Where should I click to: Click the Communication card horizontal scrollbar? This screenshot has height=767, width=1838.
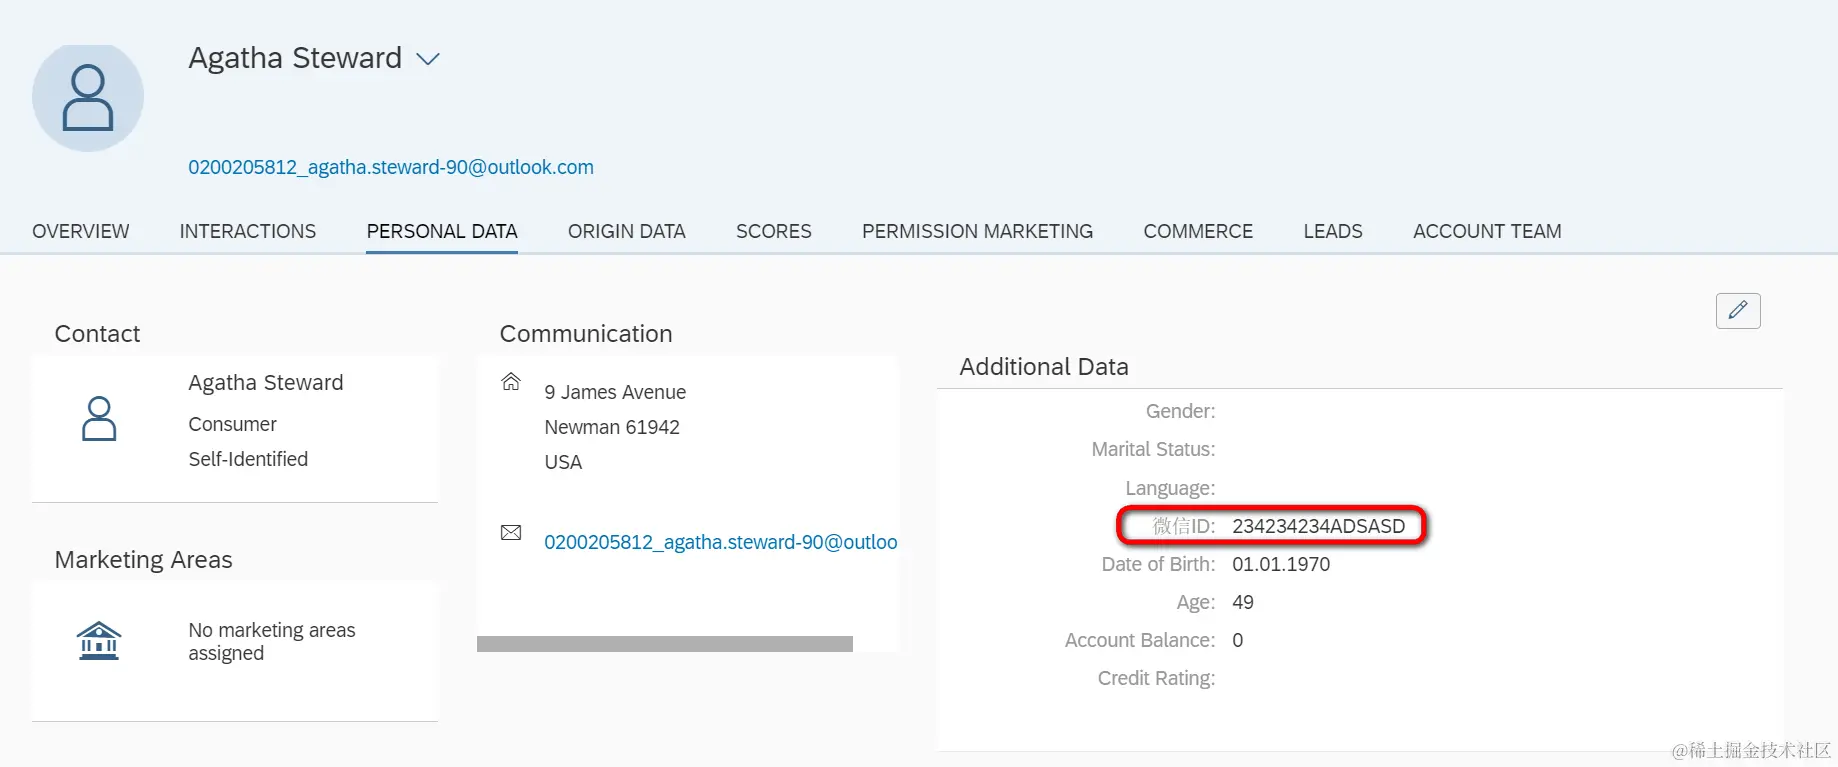(665, 644)
